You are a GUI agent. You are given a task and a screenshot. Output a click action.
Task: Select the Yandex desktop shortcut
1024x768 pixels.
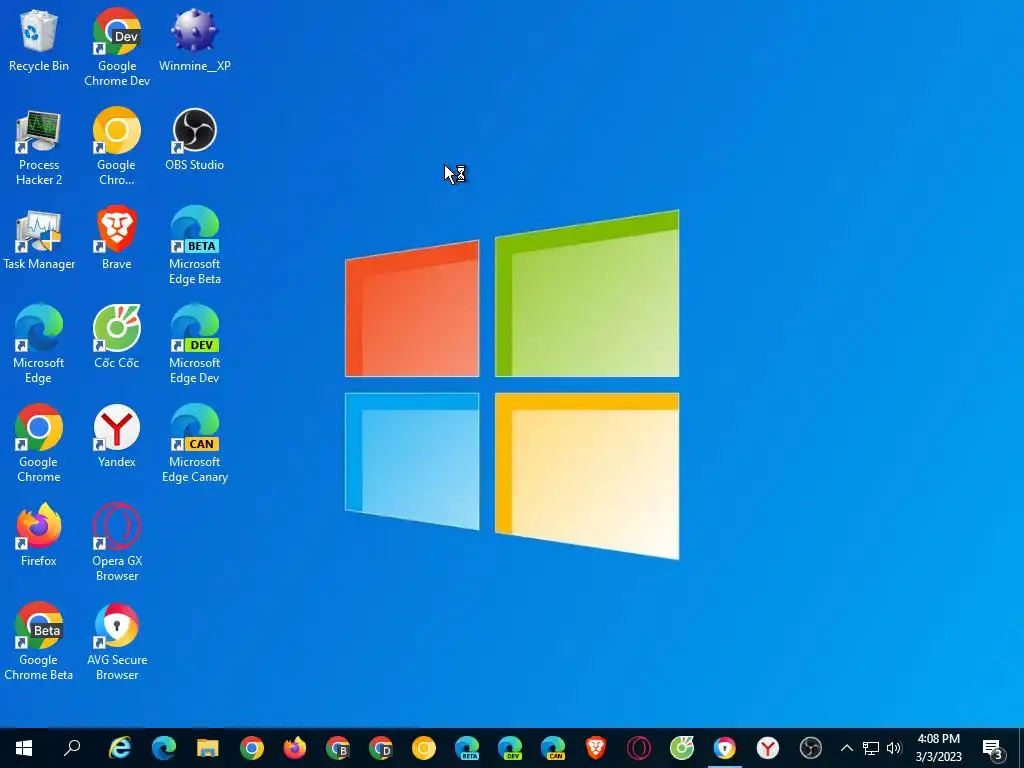pos(117,437)
